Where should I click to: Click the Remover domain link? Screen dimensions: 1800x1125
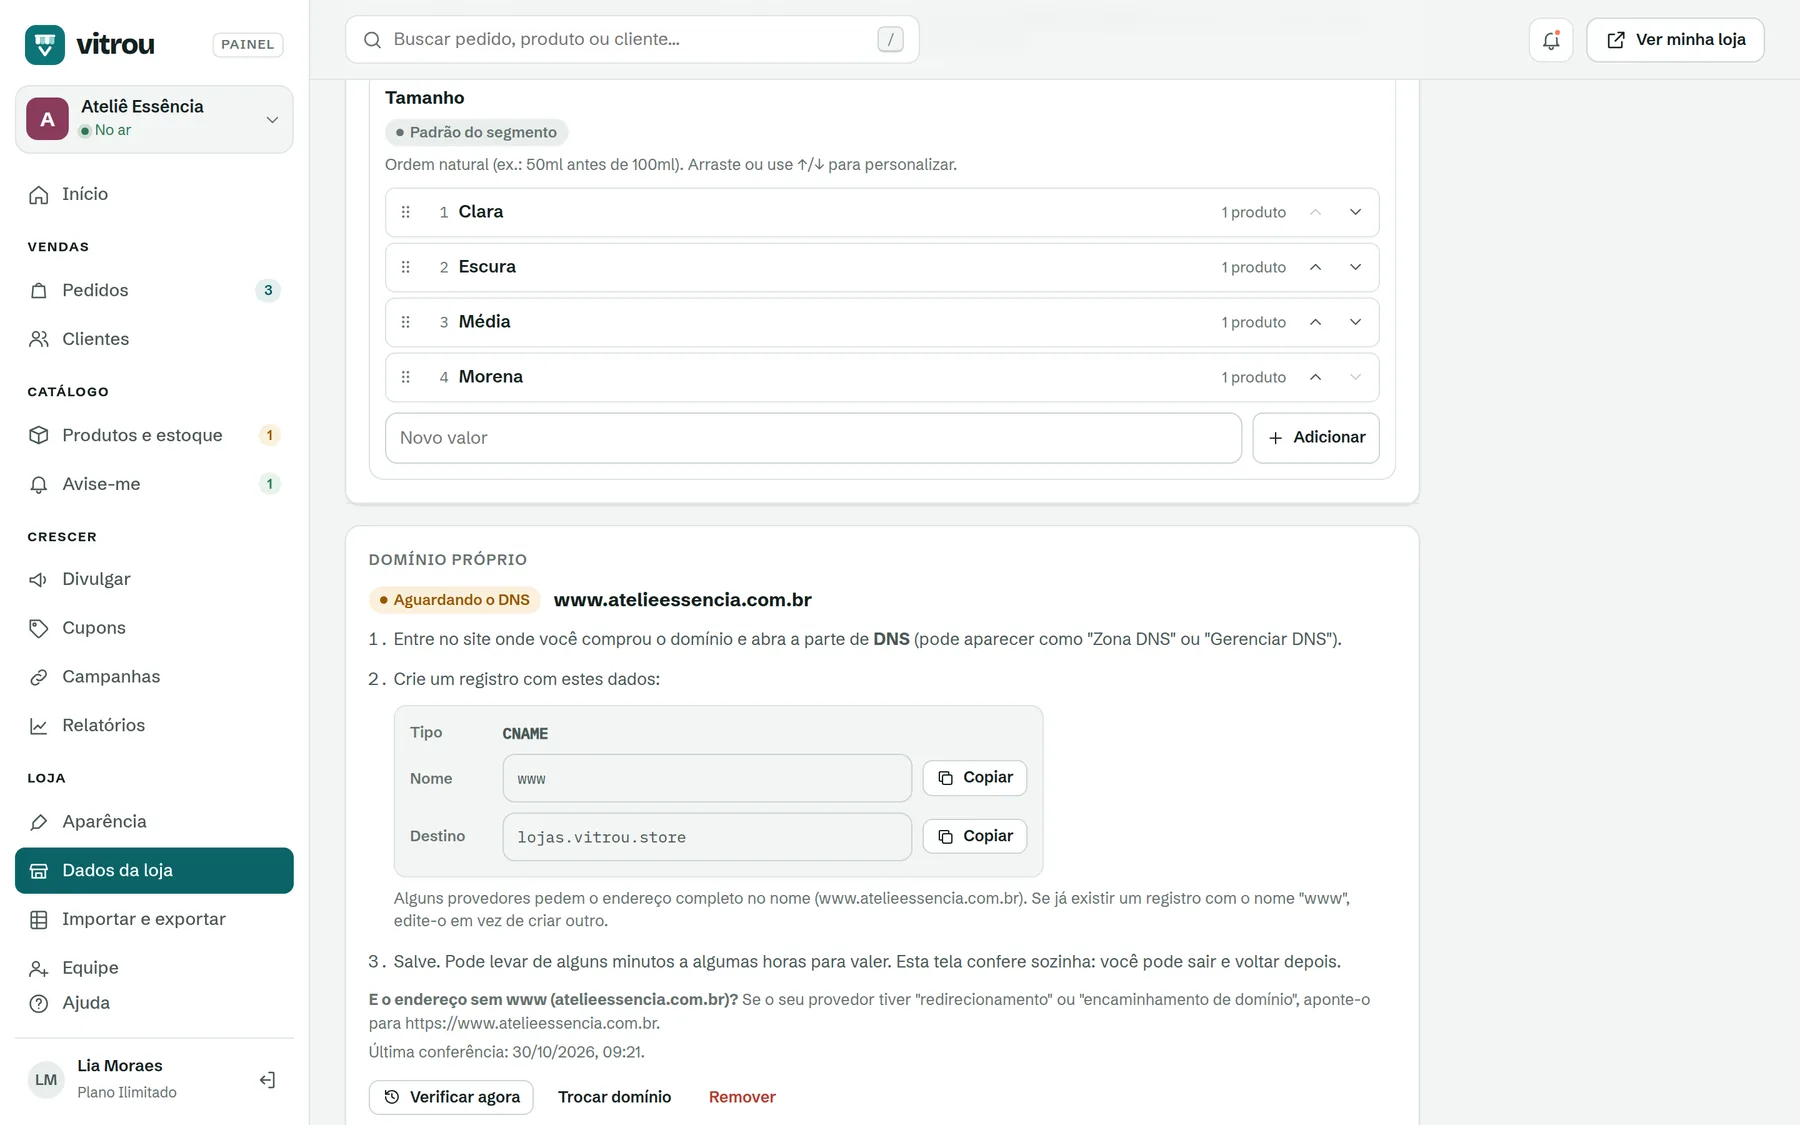[x=742, y=1097]
